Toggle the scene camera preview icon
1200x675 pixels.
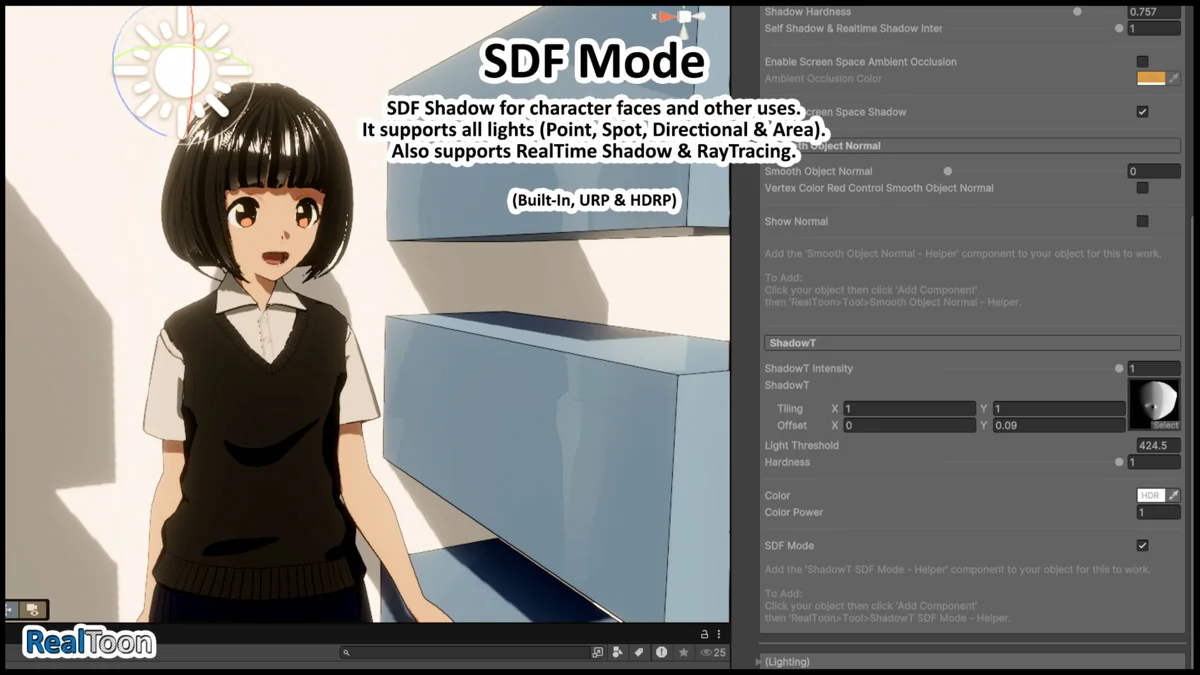pos(31,610)
